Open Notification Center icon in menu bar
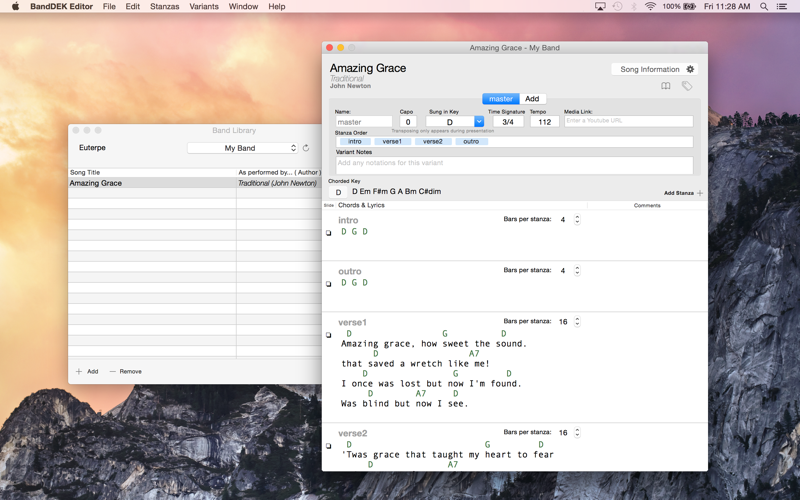This screenshot has width=800, height=500. (782, 6)
